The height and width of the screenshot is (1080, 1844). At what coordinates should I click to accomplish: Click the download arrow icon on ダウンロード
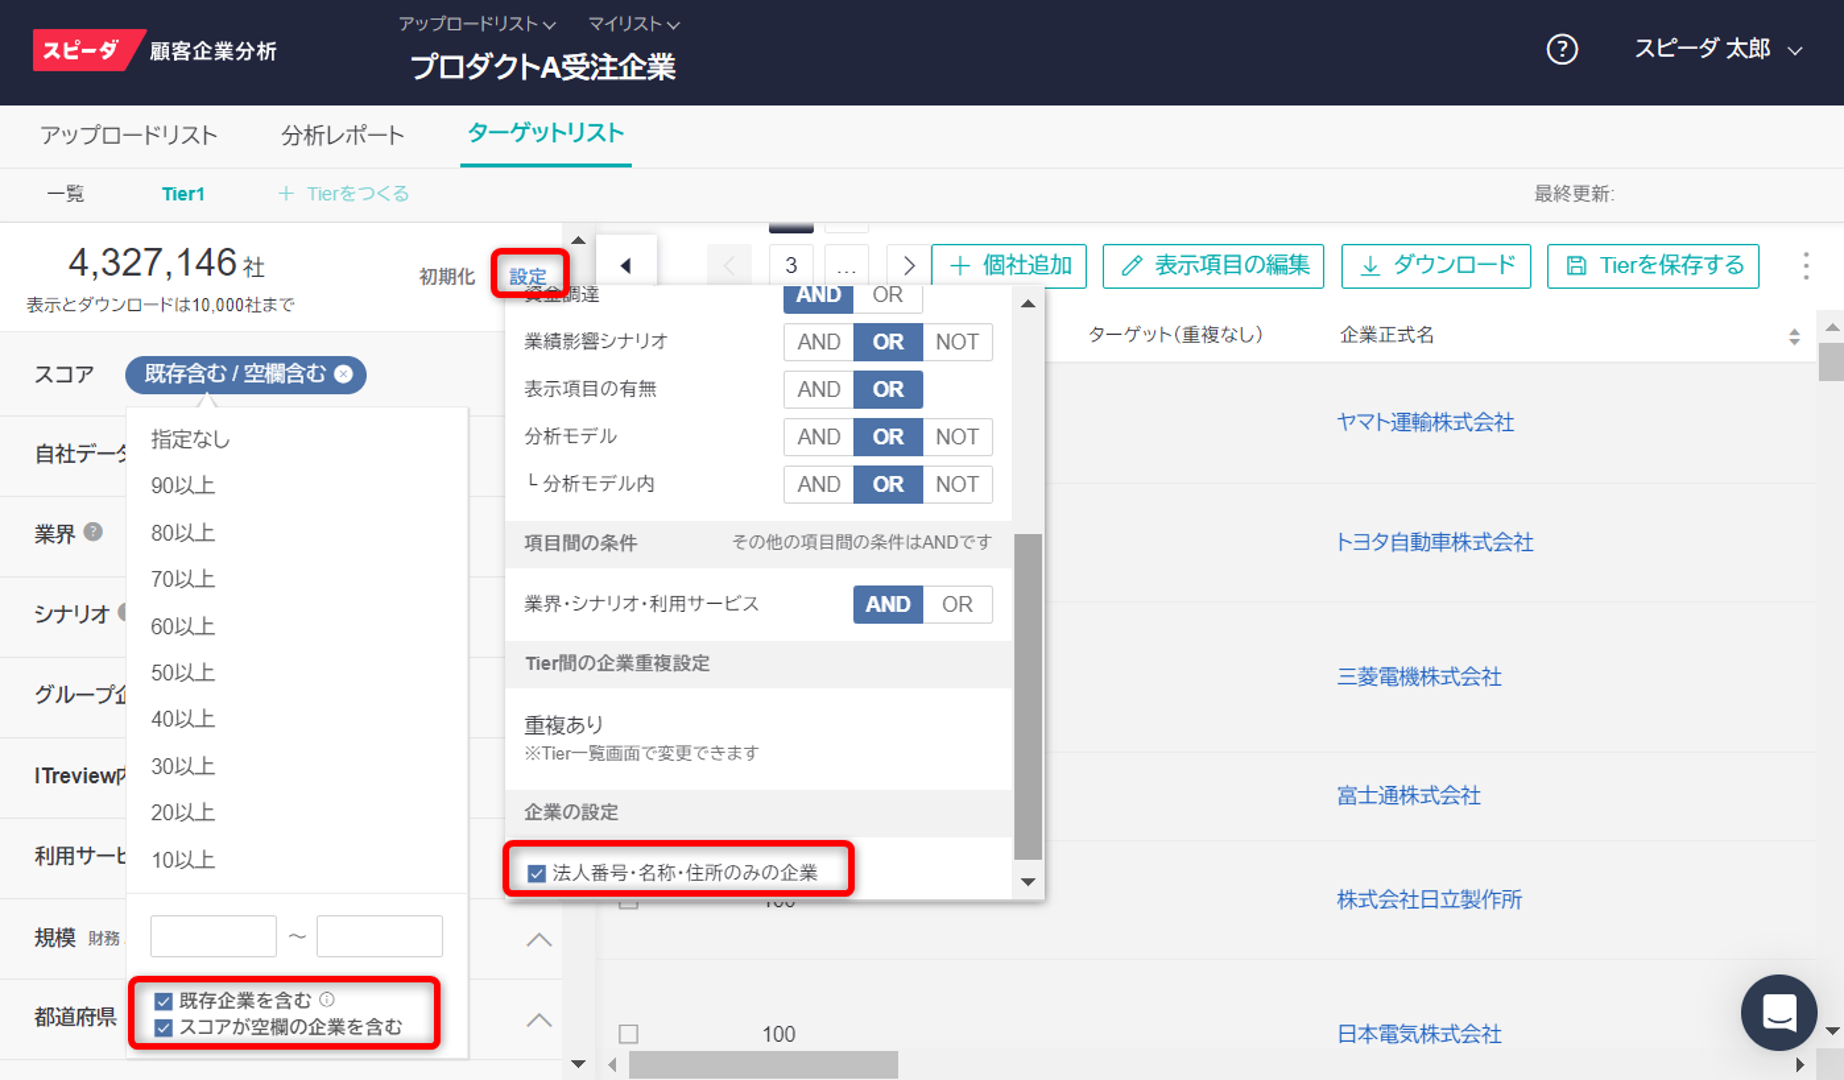[x=1371, y=266]
